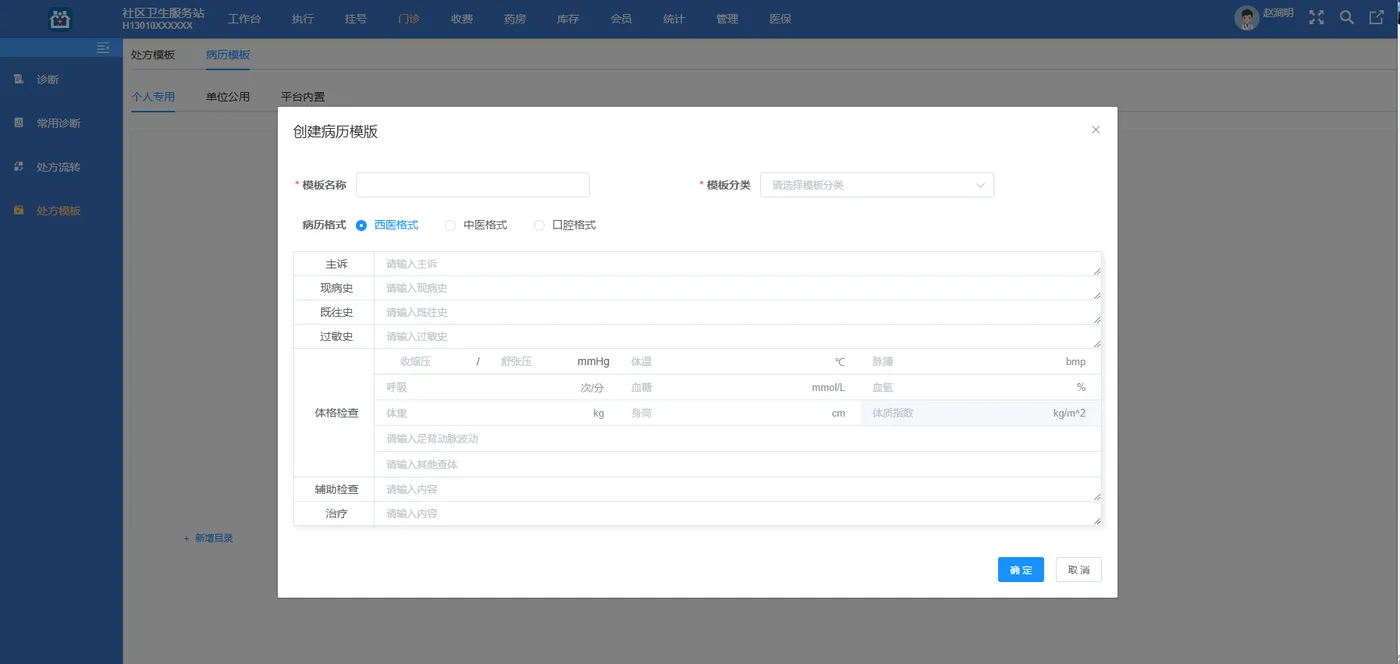Switch record format to 口腔格式
This screenshot has width=1400, height=664.
click(538, 224)
